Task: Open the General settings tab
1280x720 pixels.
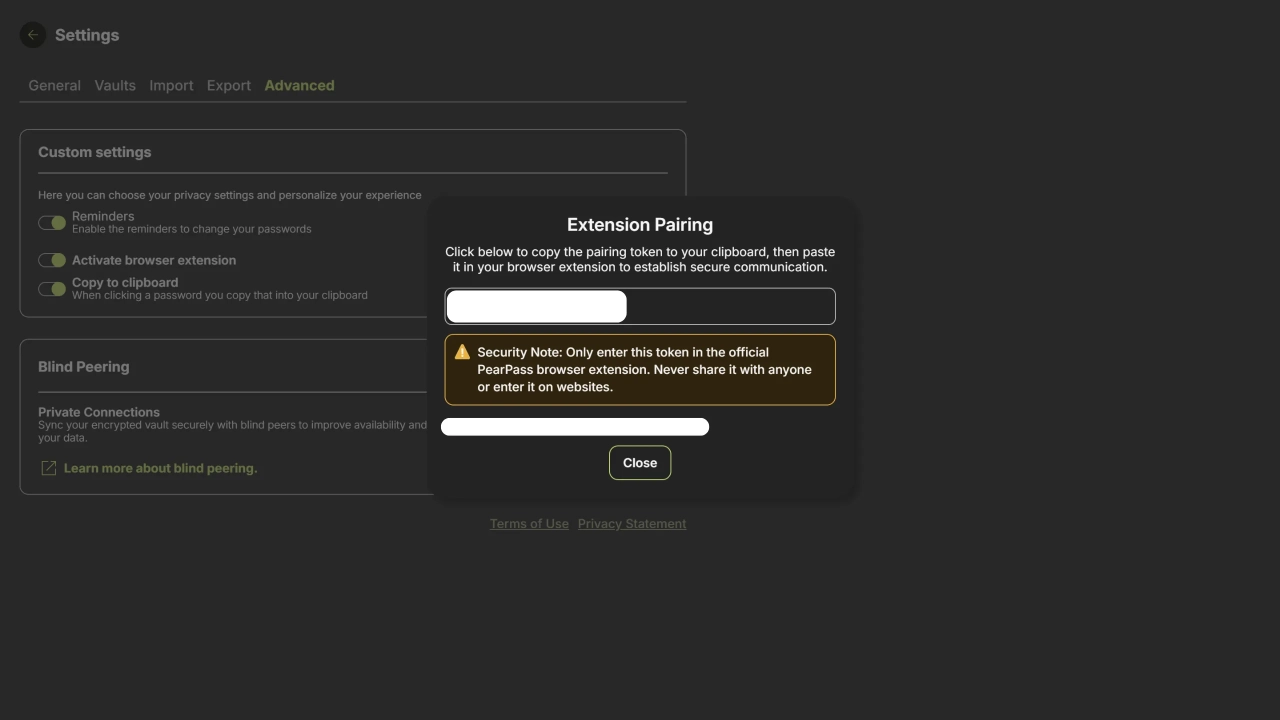Action: point(54,86)
